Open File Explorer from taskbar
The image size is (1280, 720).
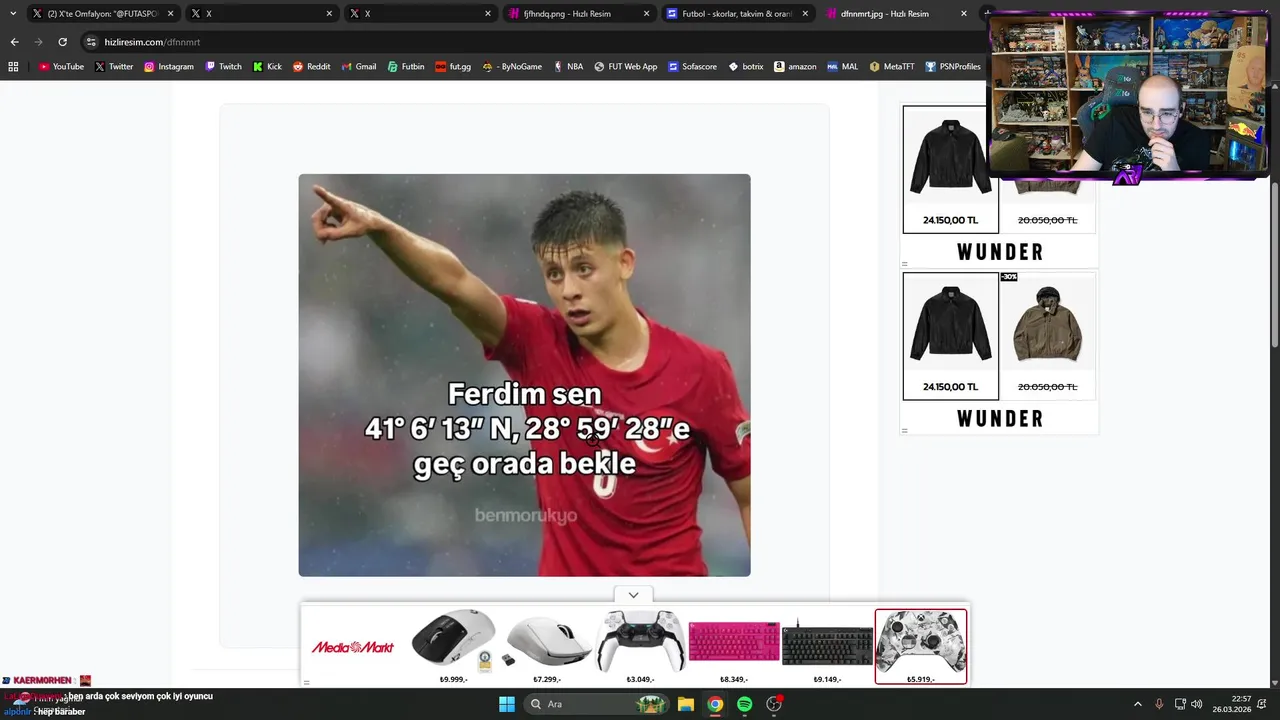pyautogui.click(x=686, y=704)
